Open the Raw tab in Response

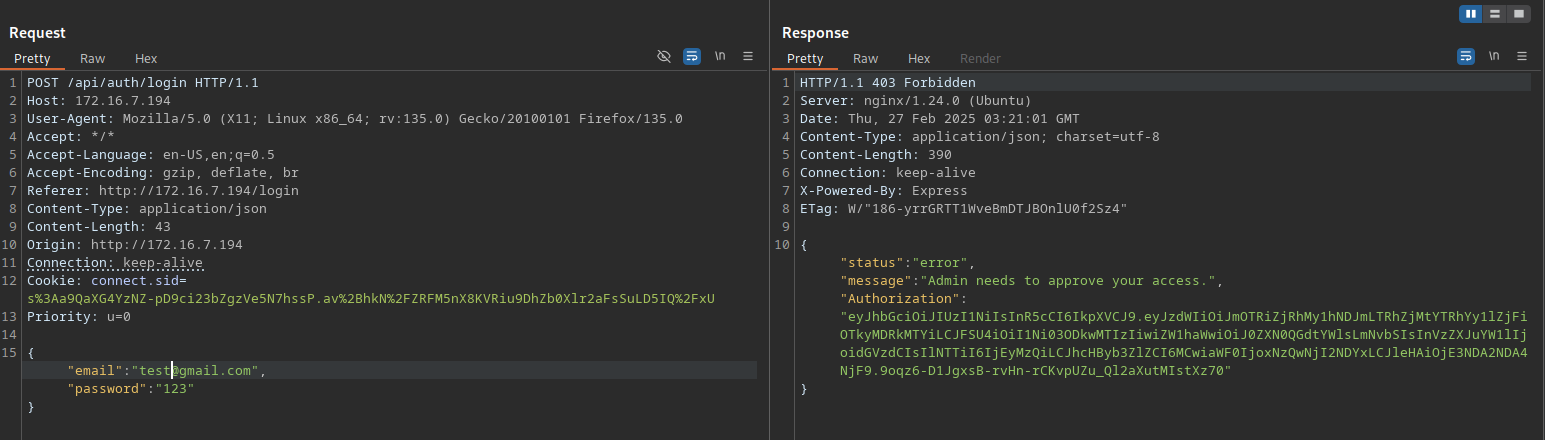[x=866, y=59]
